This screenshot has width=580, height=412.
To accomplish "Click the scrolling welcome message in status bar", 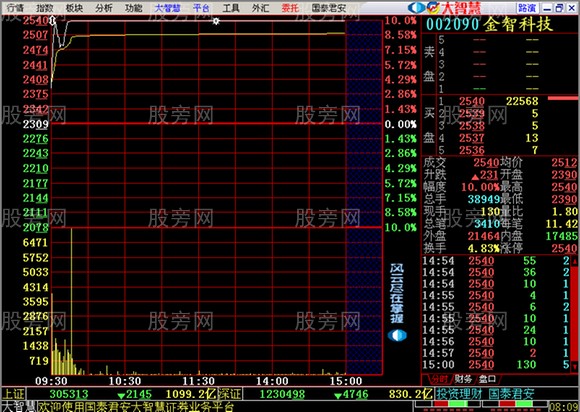I will [x=136, y=407].
